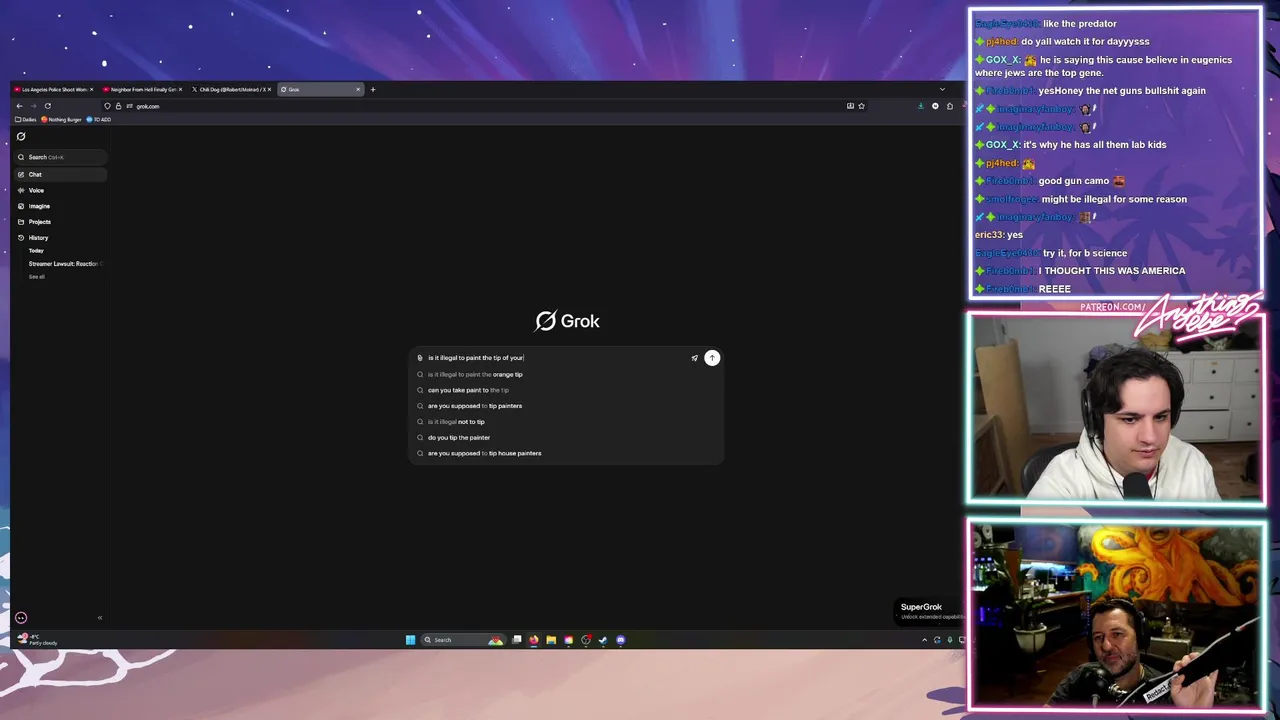This screenshot has width=1280, height=720.
Task: Switch to the Chili Dog X tab
Action: click(229, 90)
